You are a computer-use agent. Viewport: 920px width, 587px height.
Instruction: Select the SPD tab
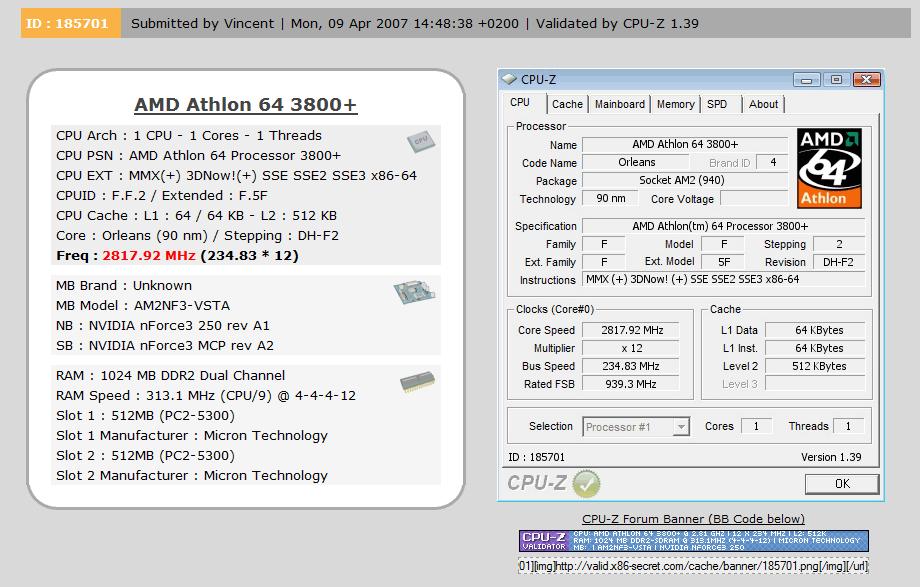tap(717, 104)
